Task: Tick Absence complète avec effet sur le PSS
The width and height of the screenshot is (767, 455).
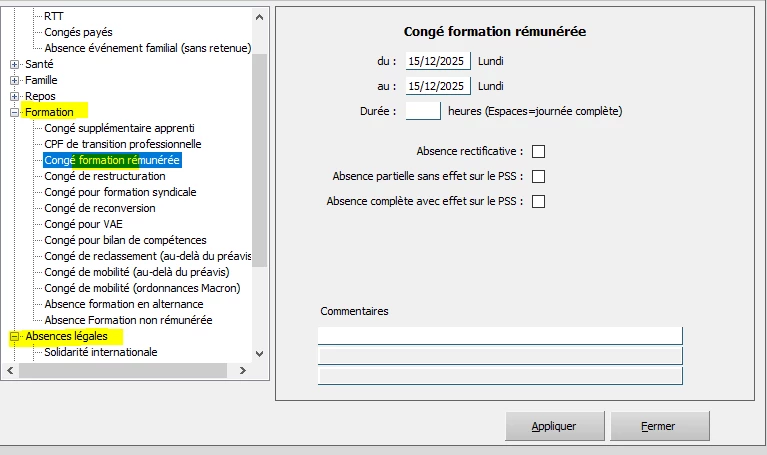Action: coord(539,201)
